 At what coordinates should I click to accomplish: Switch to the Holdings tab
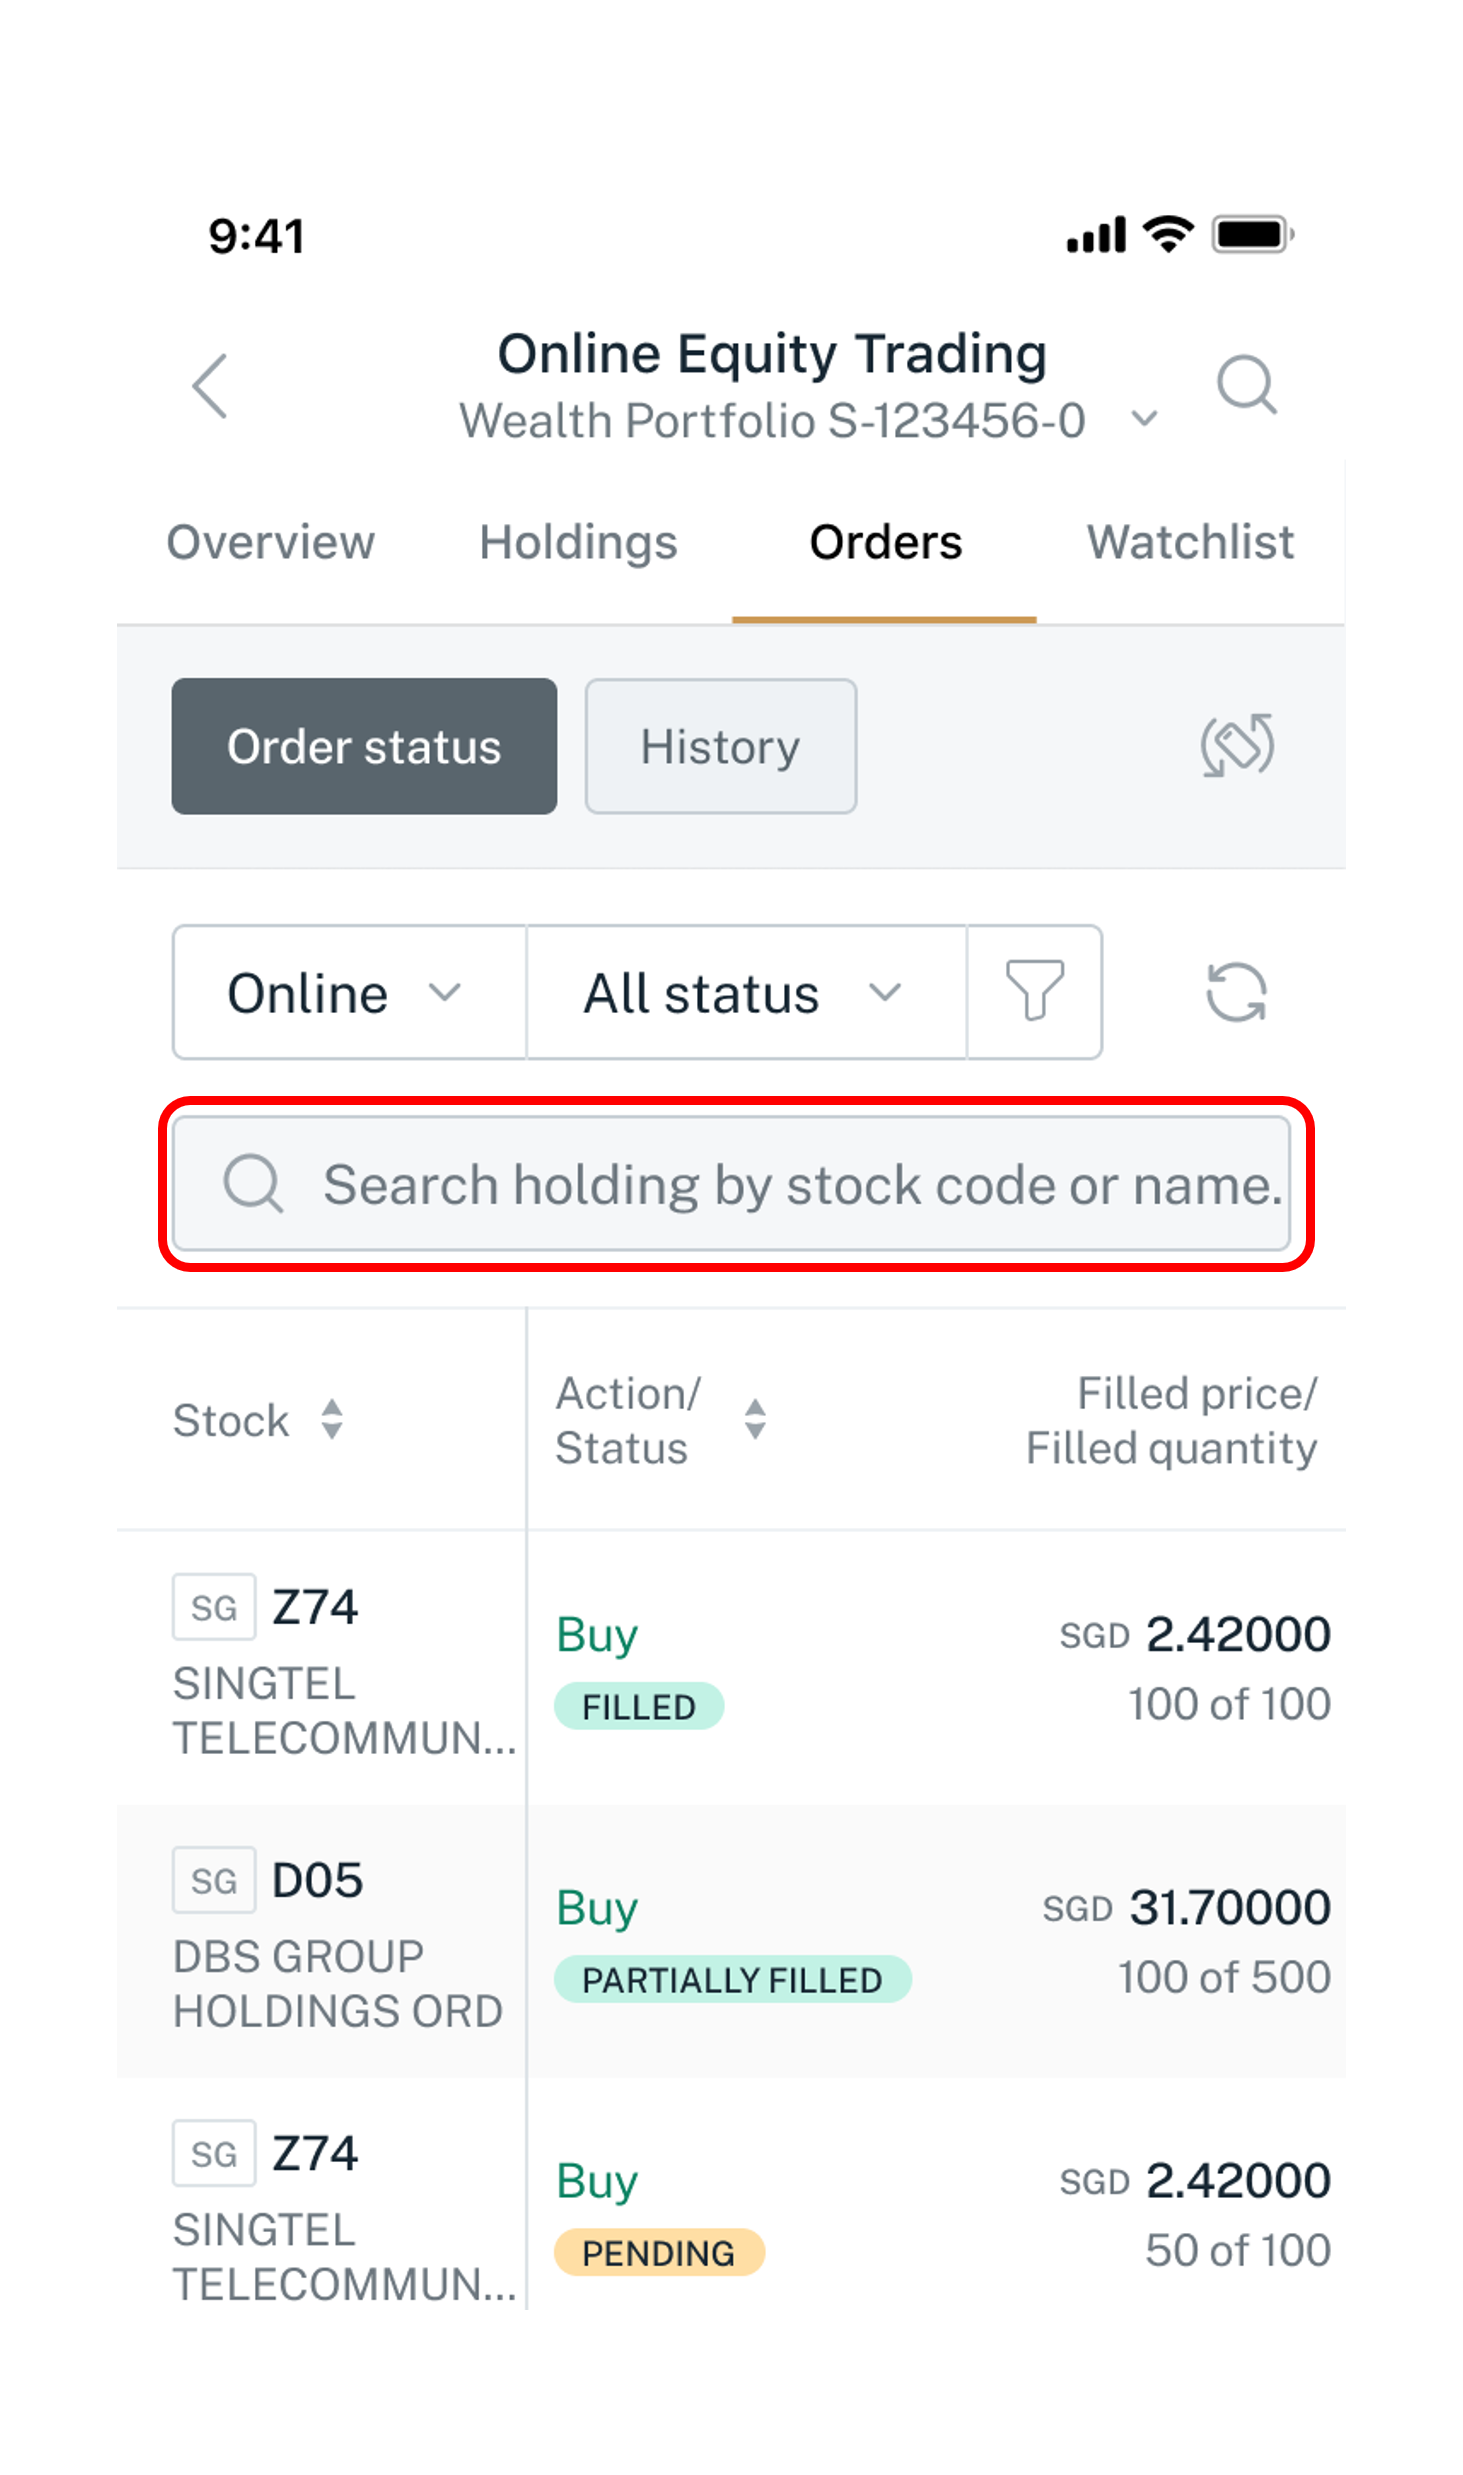pos(578,543)
